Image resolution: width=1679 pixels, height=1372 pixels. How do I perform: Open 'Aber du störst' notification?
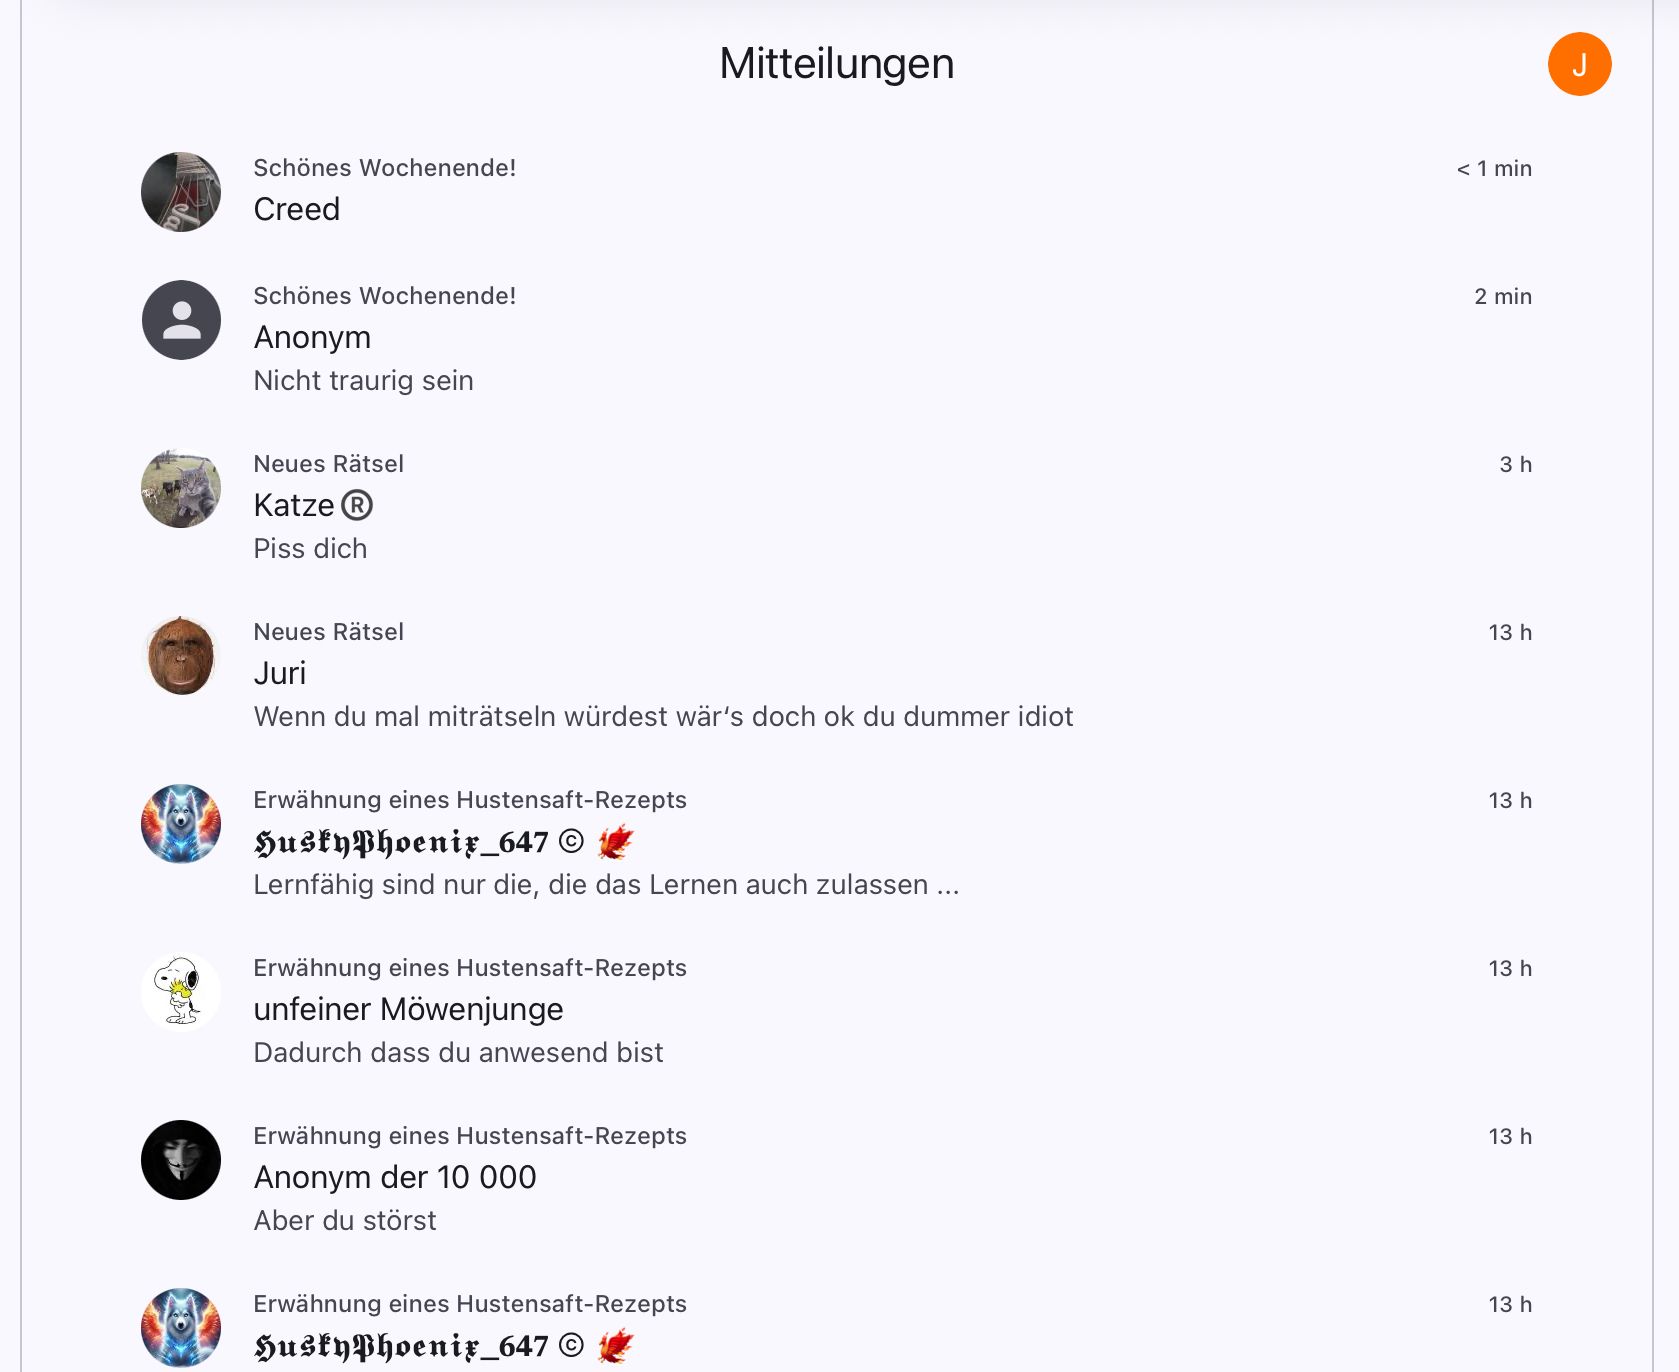click(836, 1178)
